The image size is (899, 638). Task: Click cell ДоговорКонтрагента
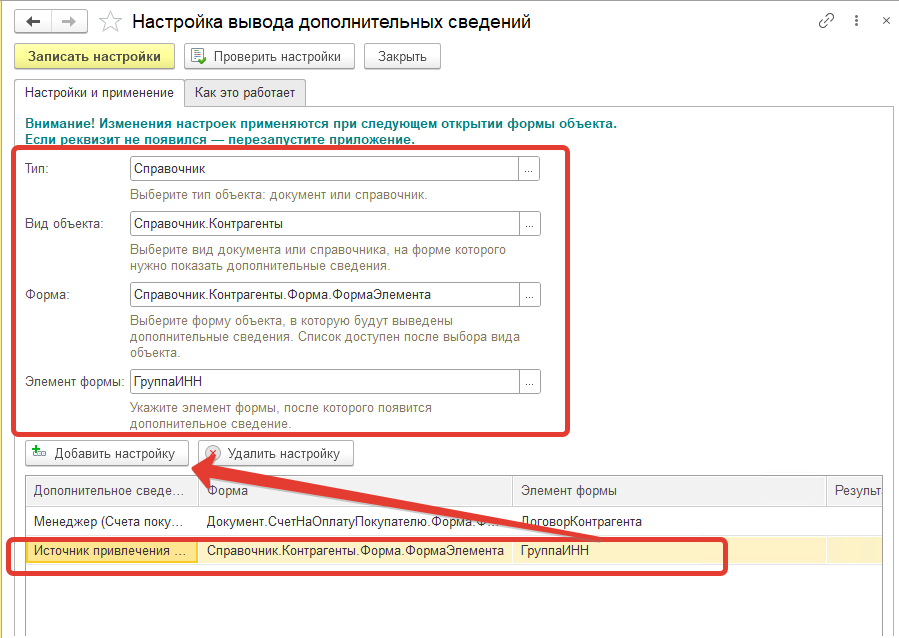(x=669, y=522)
